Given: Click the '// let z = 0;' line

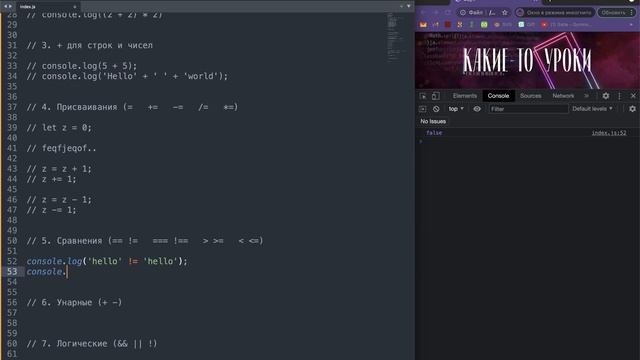Looking at the screenshot, I should point(59,128).
